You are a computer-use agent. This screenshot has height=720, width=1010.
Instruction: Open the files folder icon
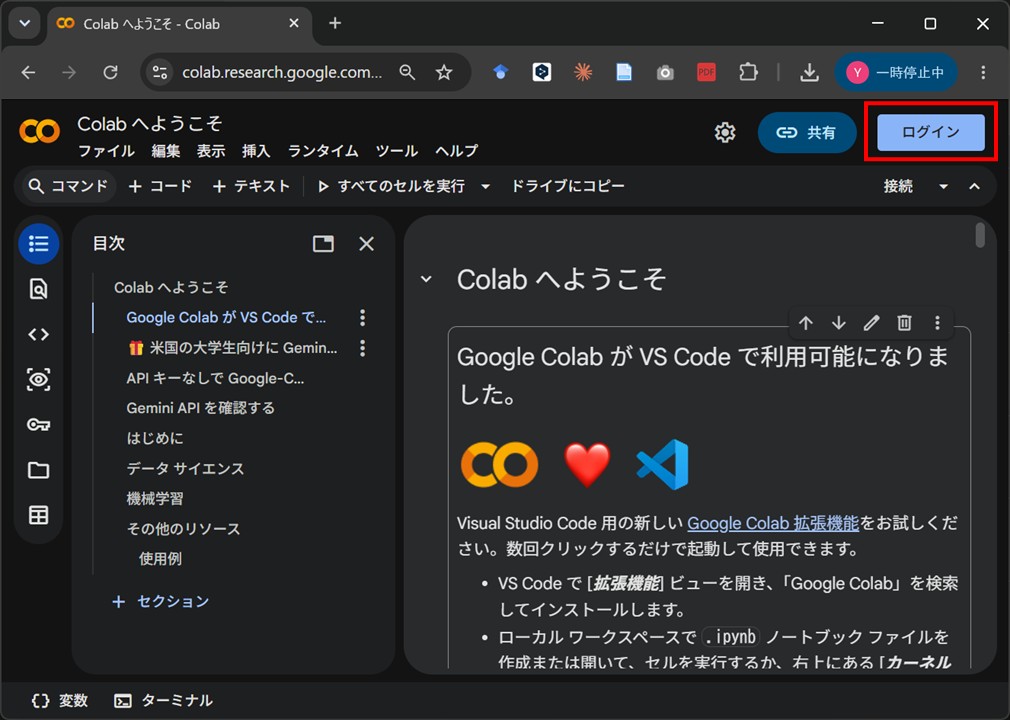click(x=39, y=470)
